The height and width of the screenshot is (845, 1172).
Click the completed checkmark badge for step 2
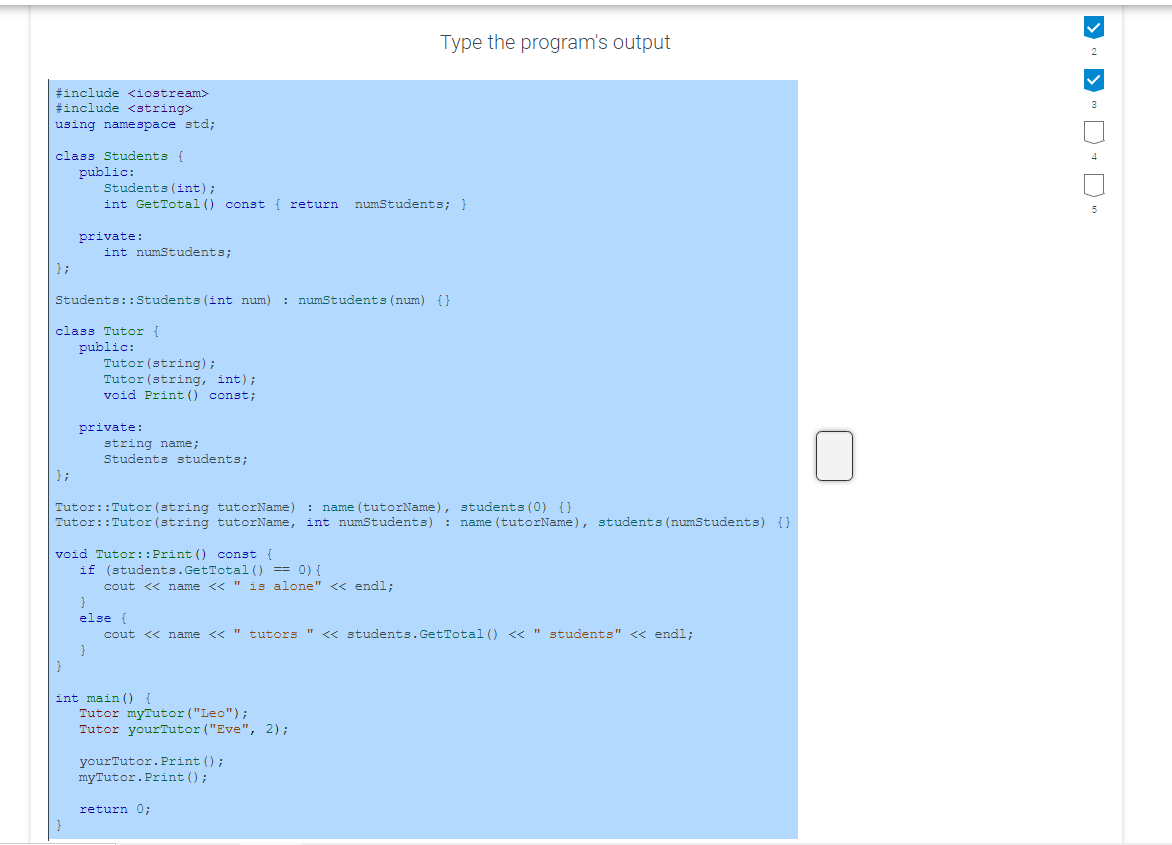(1094, 28)
